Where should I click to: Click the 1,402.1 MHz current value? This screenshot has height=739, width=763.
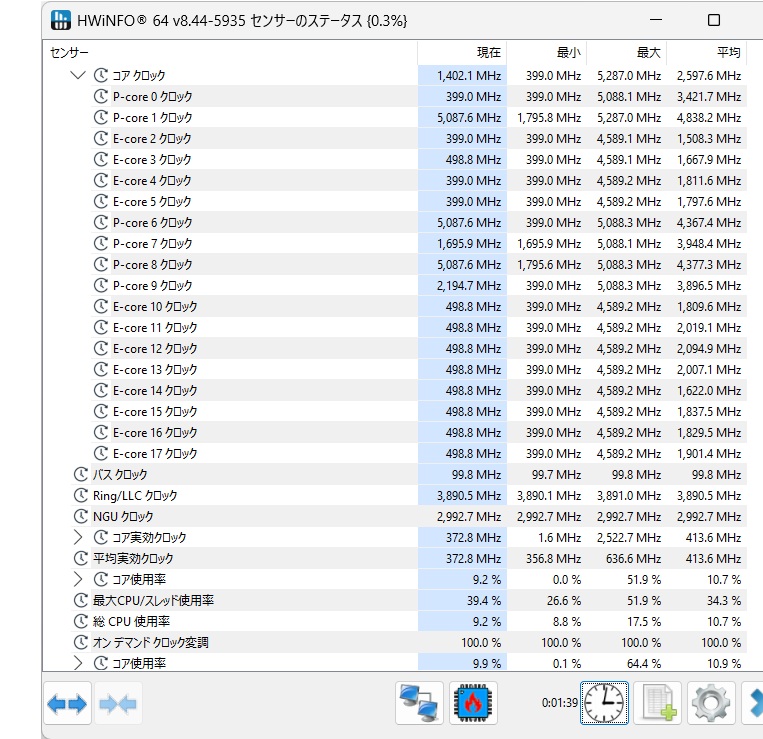(x=469, y=76)
